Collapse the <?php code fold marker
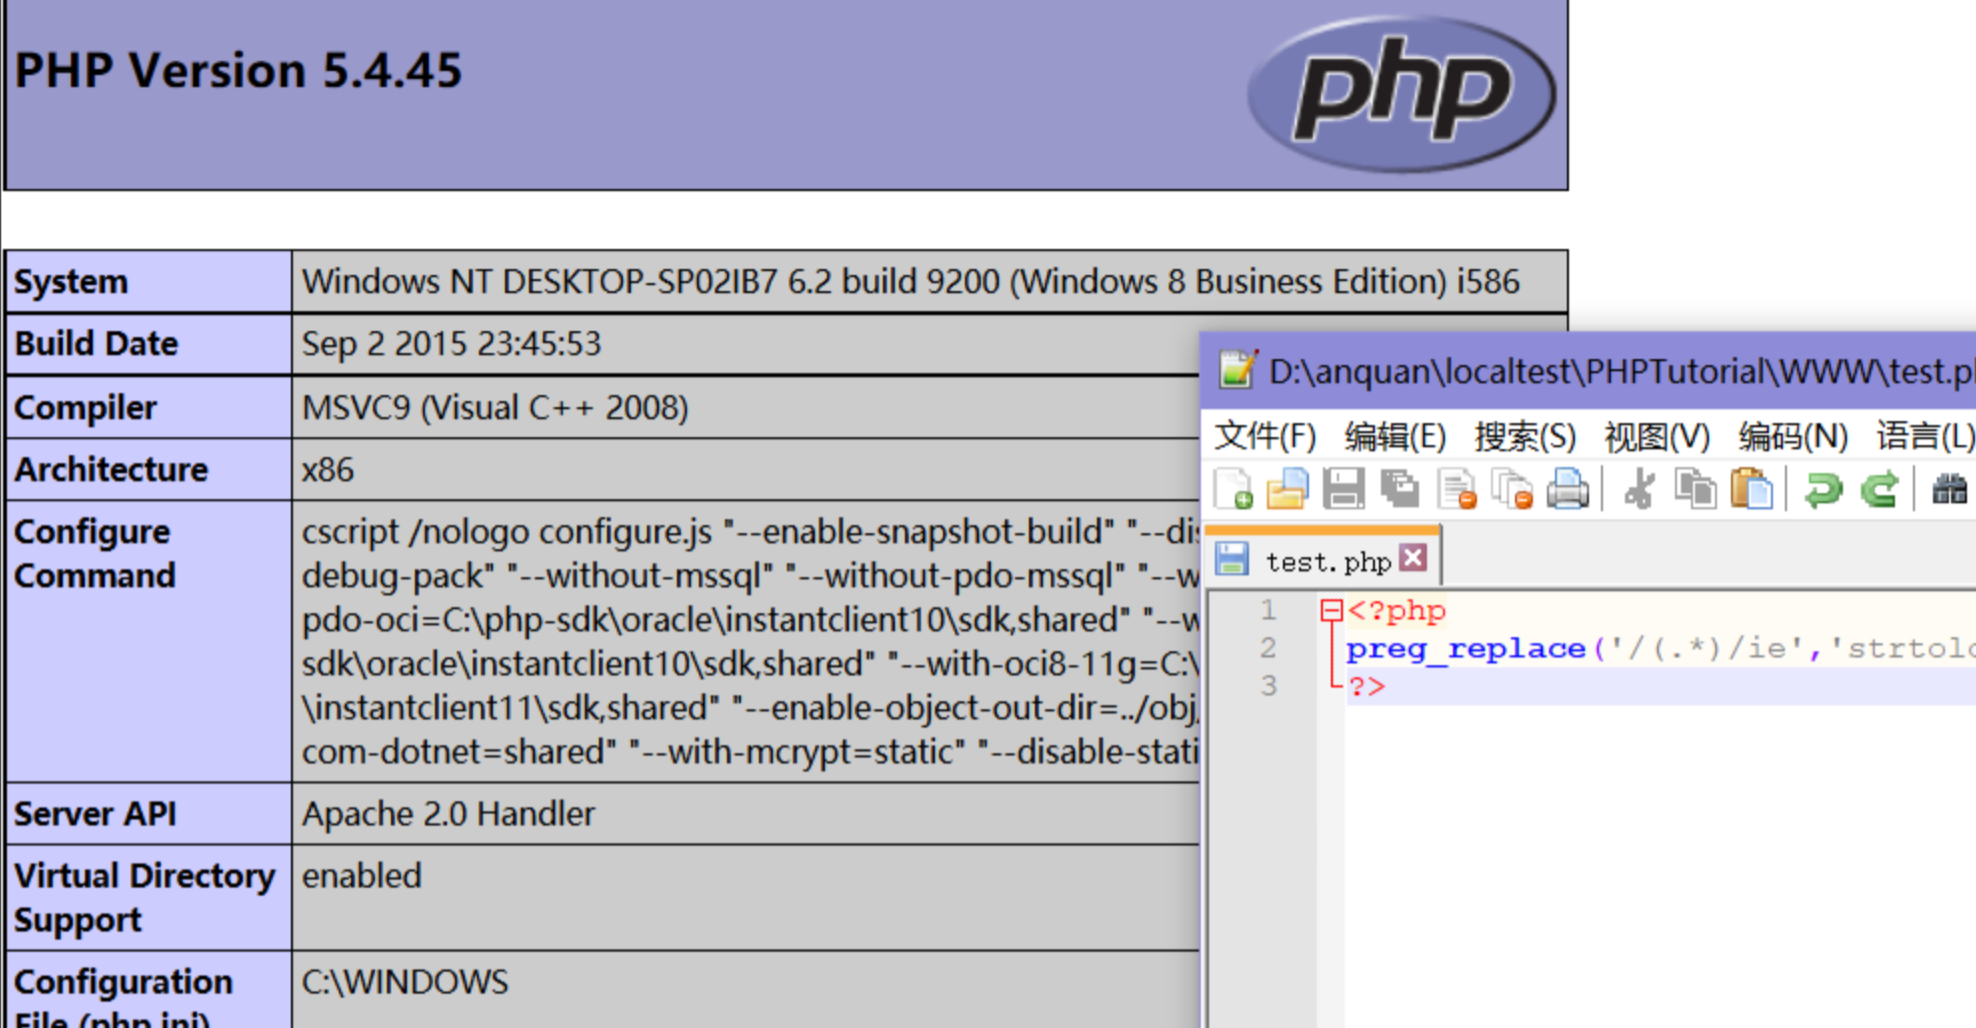This screenshot has width=1976, height=1028. [x=1331, y=610]
